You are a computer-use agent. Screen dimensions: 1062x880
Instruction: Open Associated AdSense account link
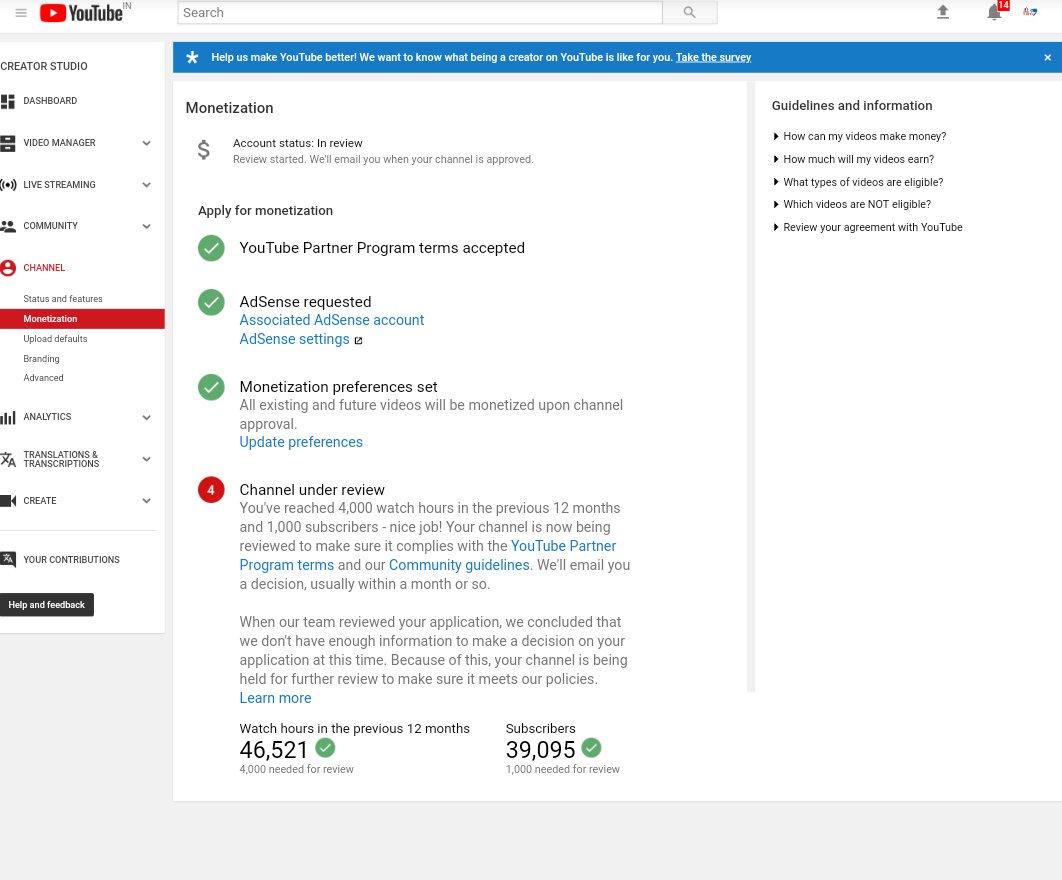332,320
